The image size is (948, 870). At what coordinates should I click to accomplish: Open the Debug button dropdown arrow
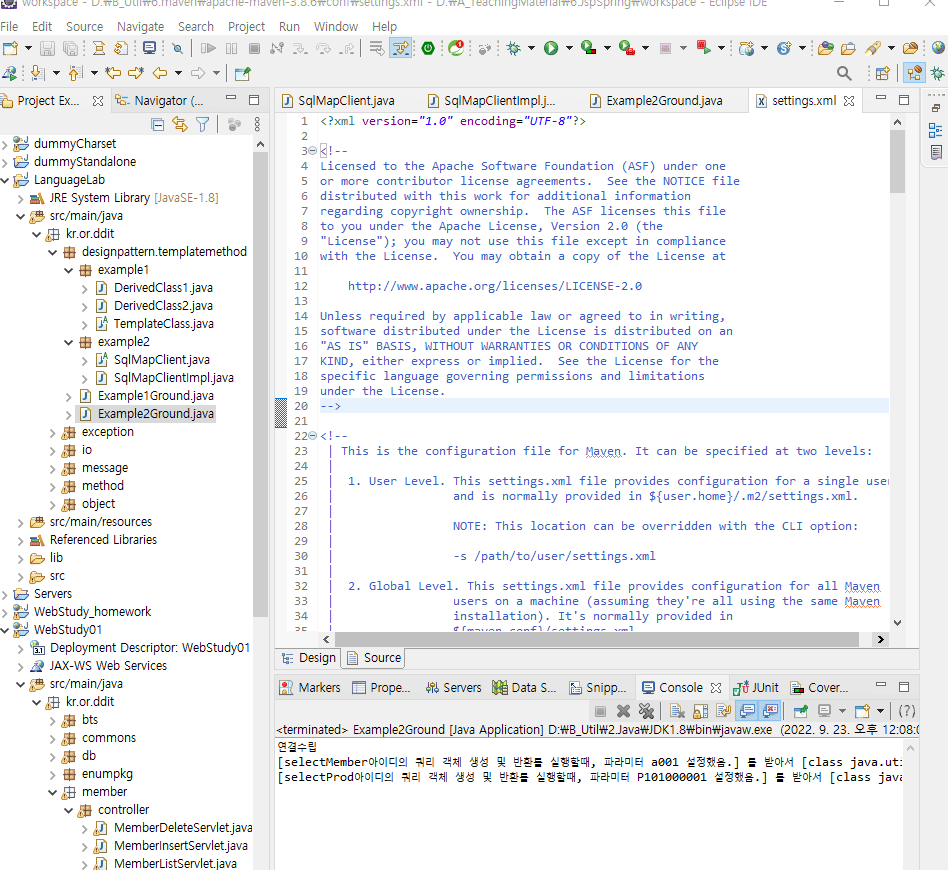coord(531,48)
